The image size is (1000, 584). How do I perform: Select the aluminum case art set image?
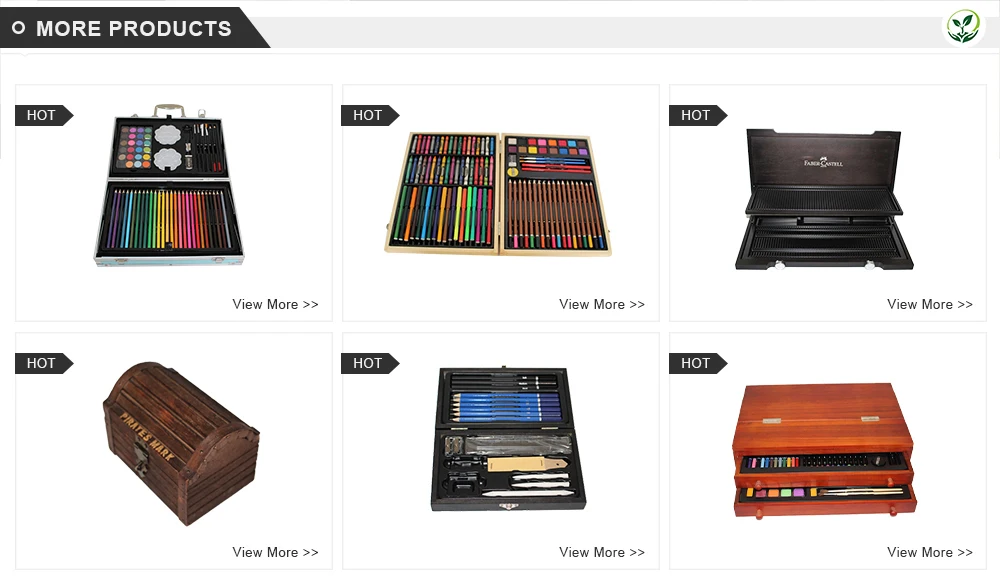169,185
